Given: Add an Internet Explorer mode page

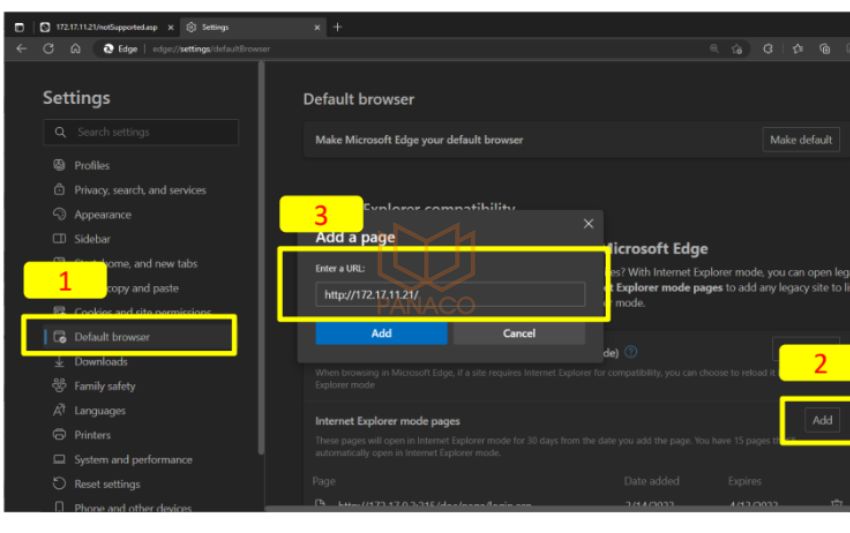Looking at the screenshot, I should coord(822,420).
